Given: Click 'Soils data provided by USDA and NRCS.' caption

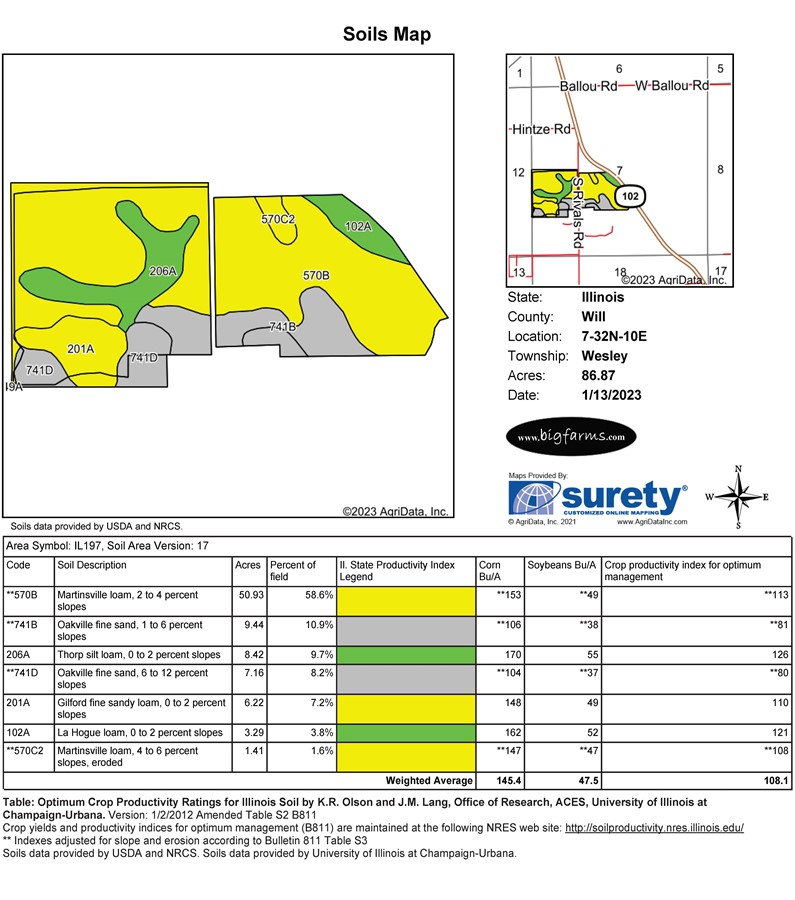Looking at the screenshot, I should tap(96, 526).
